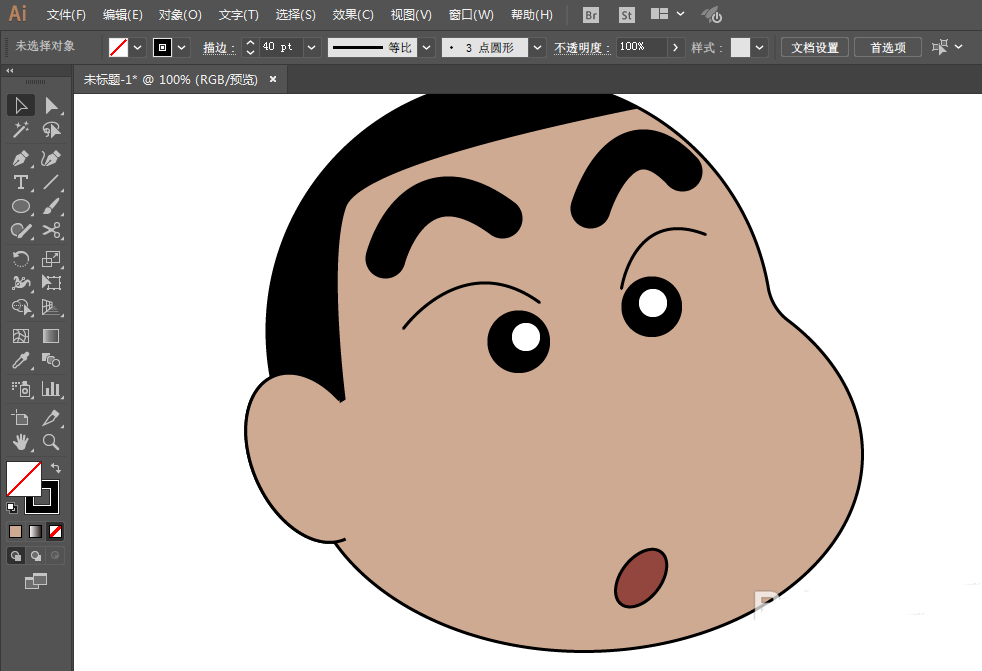Viewport: 982px width, 671px height.
Task: Set paint mode to None
Action: click(56, 531)
